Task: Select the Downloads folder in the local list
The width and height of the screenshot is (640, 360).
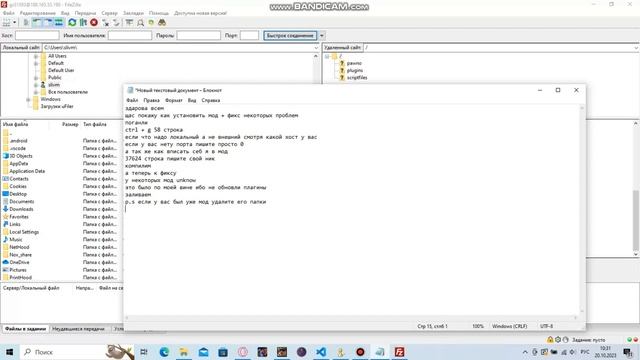Action: coord(21,209)
